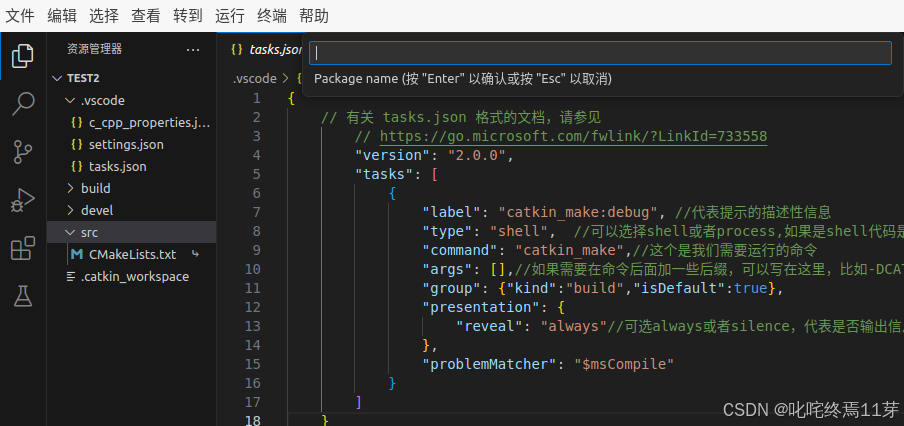The image size is (904, 426).
Task: Click the "always" reveal value
Action: point(574,326)
